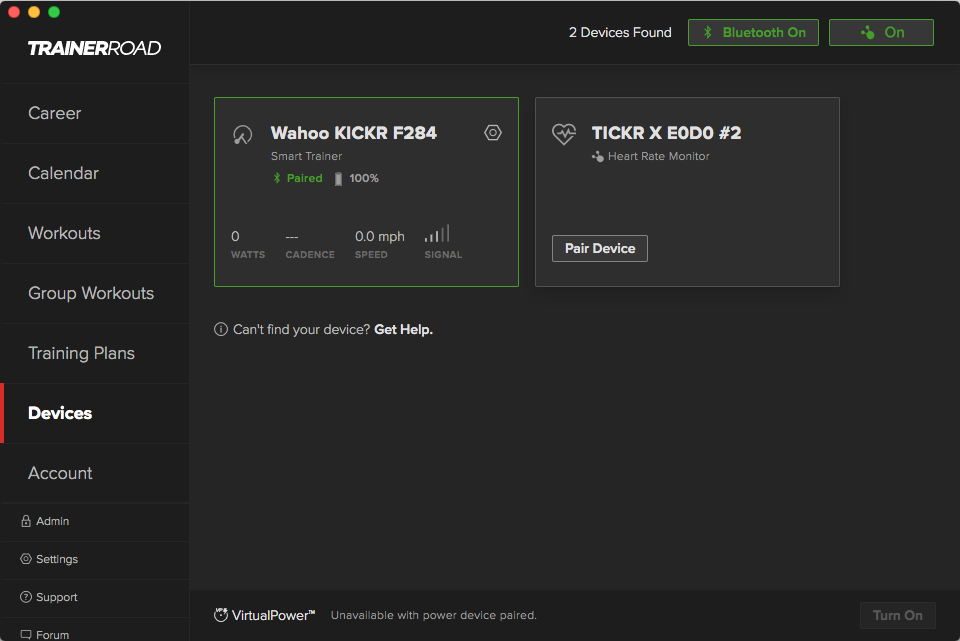
Task: Click the heart rate icon on TICKR card
Action: pyautogui.click(x=564, y=133)
